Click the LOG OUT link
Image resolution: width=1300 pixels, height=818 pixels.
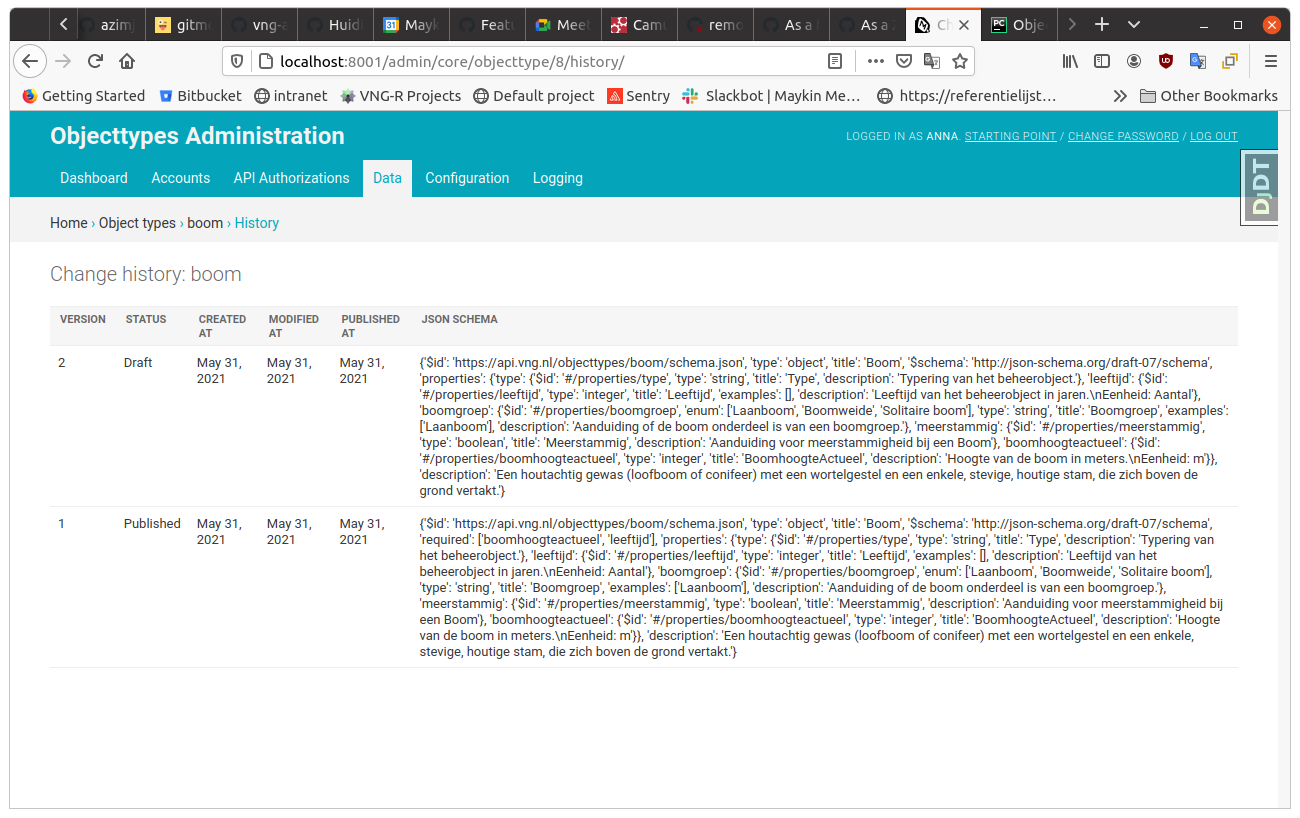1214,136
